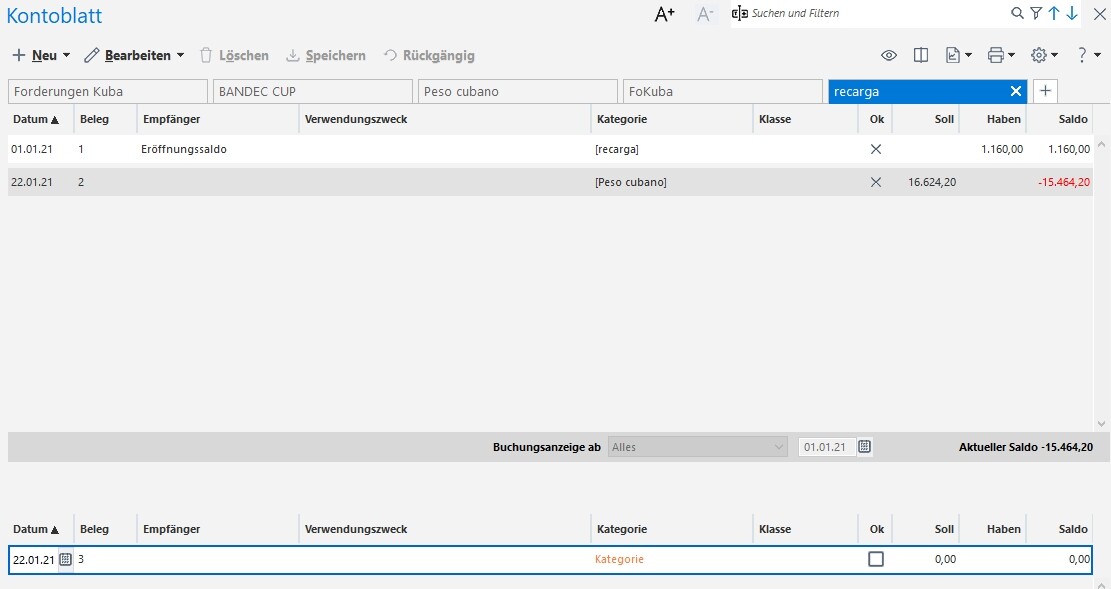This screenshot has width=1111, height=589.
Task: Toggle the eye view icon in toolbar
Action: [889, 55]
